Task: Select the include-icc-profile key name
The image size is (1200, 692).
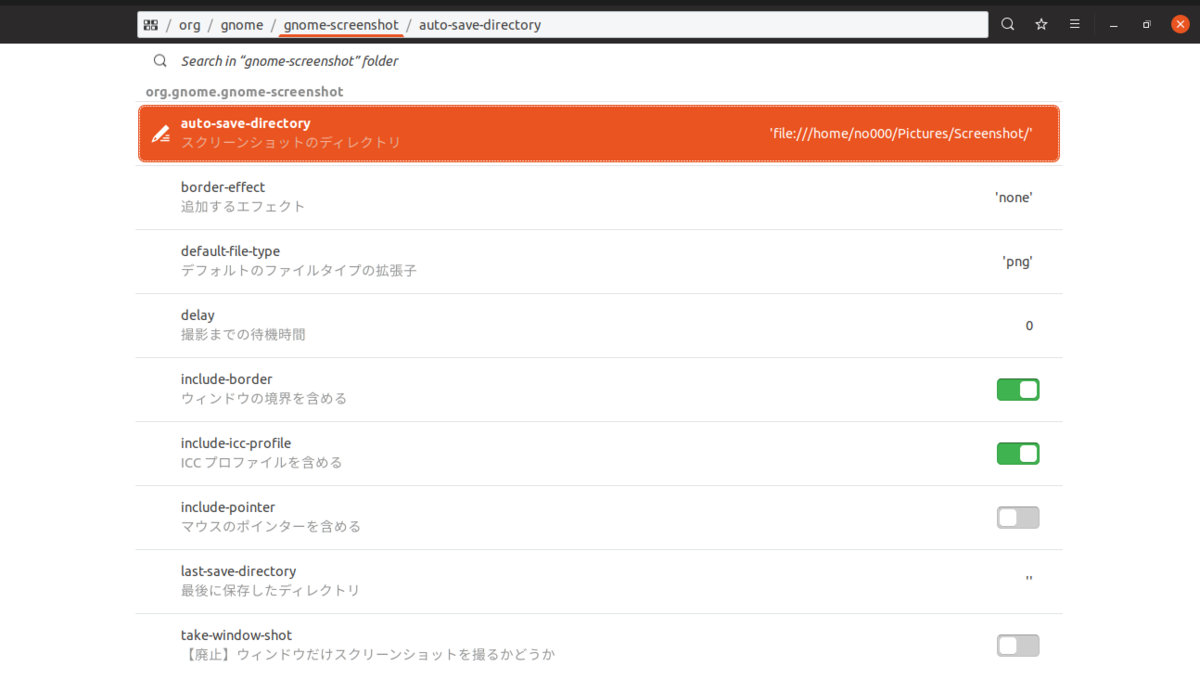Action: coord(236,443)
